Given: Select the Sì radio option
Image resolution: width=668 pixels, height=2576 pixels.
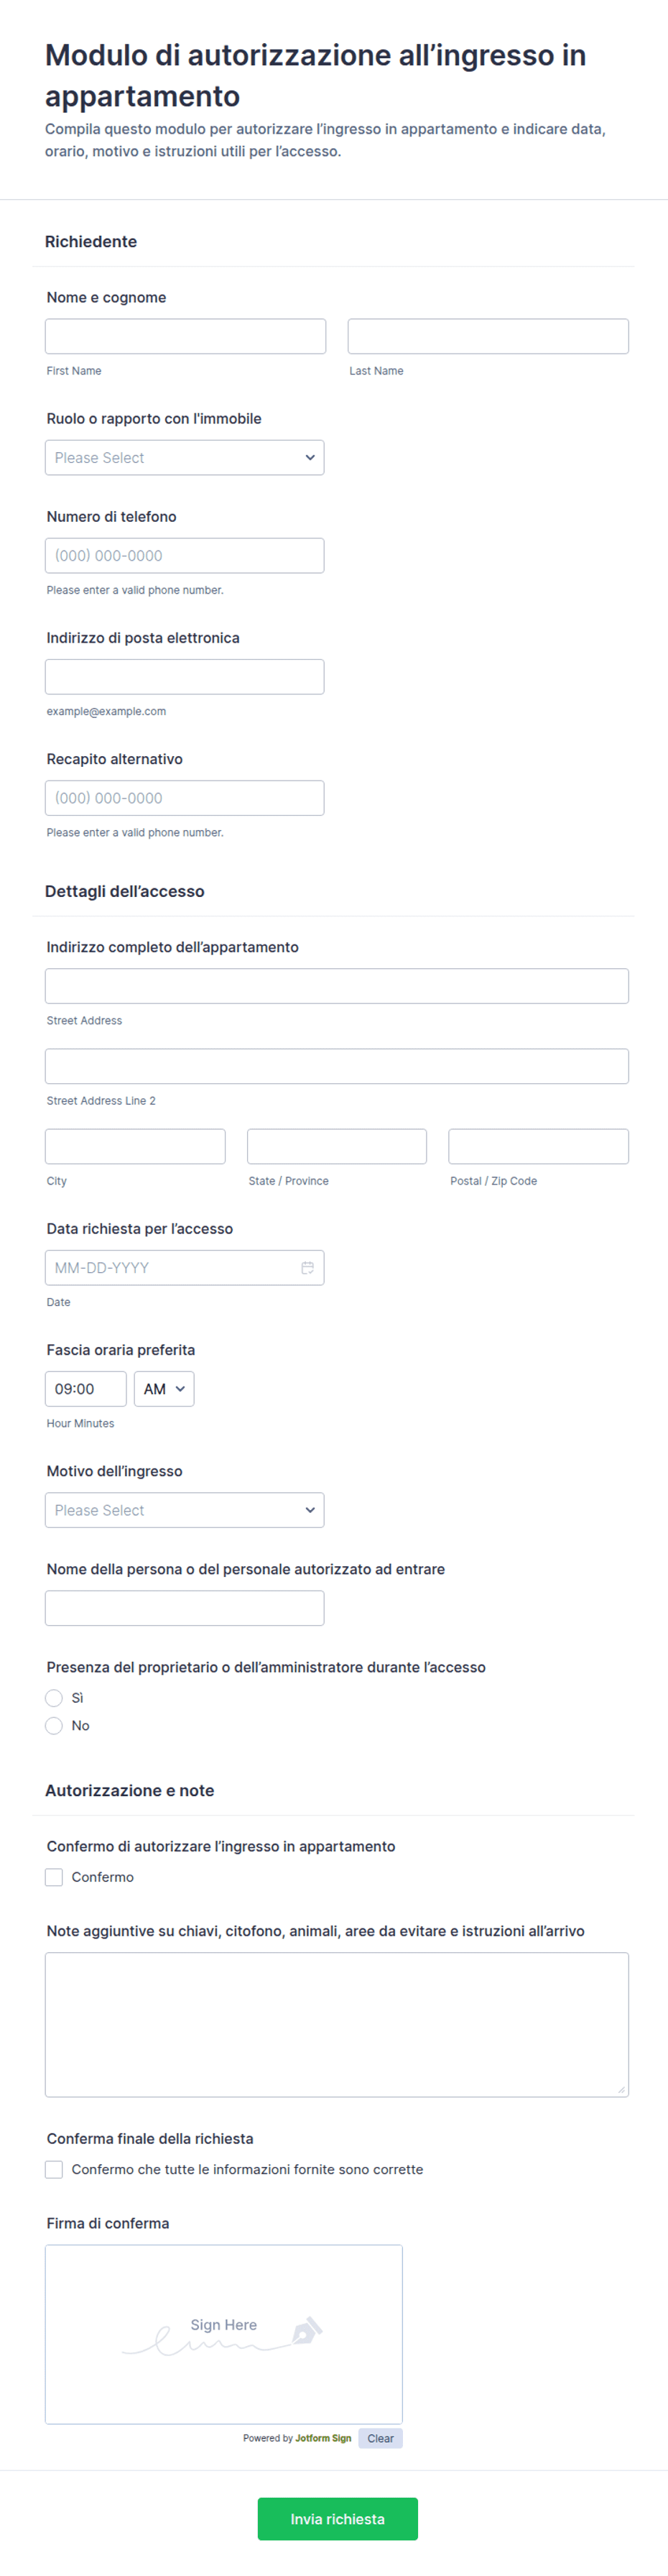Looking at the screenshot, I should 54,1698.
